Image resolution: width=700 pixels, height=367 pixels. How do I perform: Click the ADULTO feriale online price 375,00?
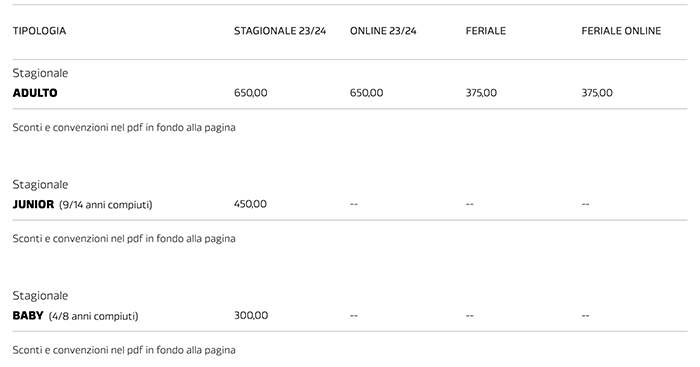click(x=597, y=93)
